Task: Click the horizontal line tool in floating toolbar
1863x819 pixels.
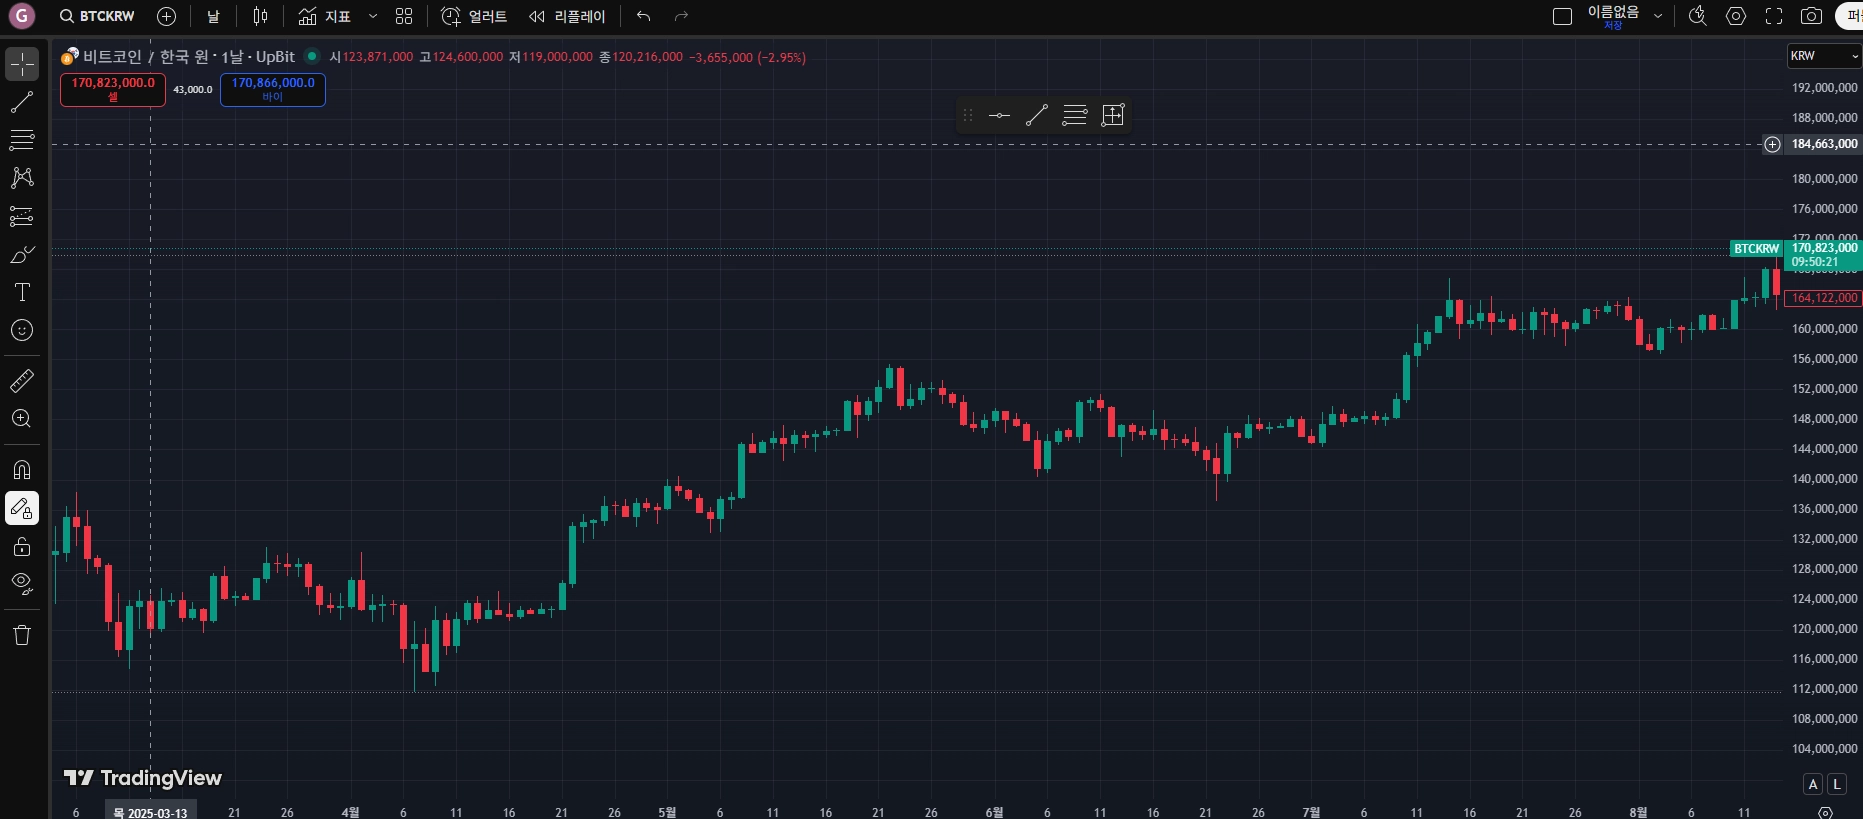Action: (x=999, y=115)
